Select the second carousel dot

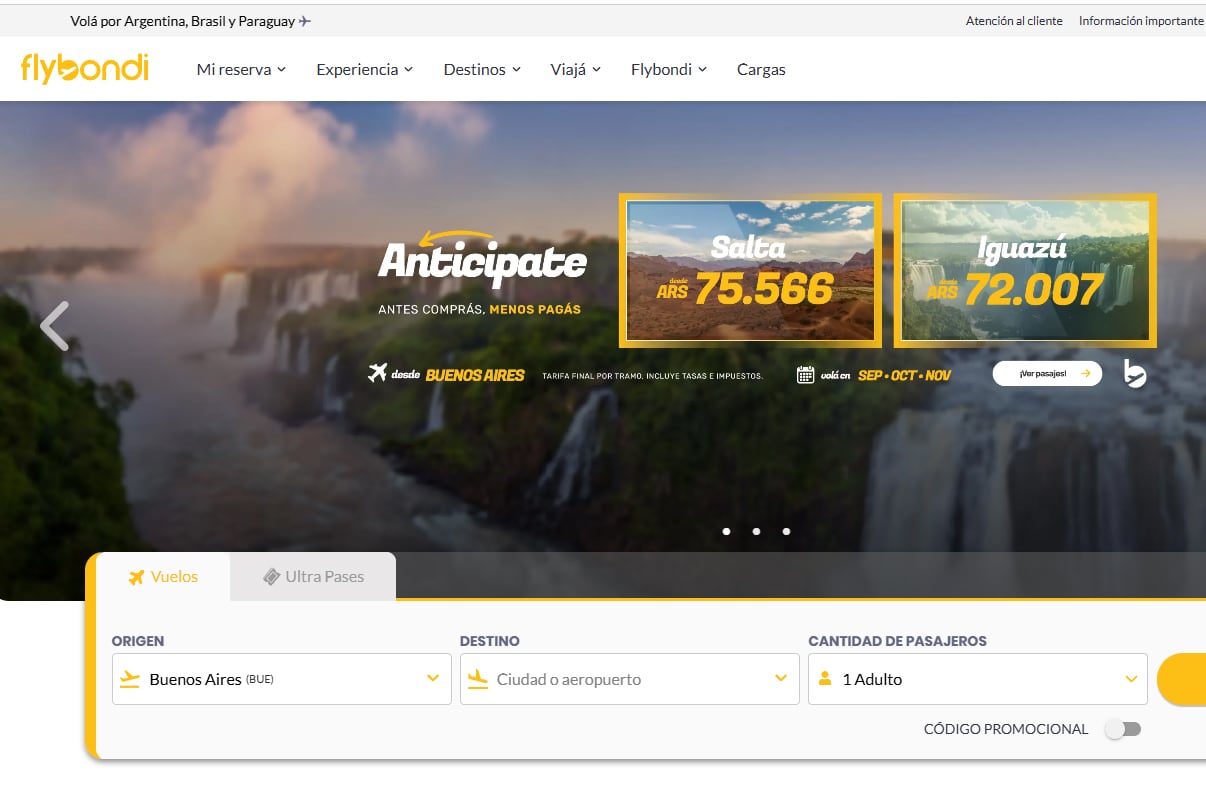point(756,531)
